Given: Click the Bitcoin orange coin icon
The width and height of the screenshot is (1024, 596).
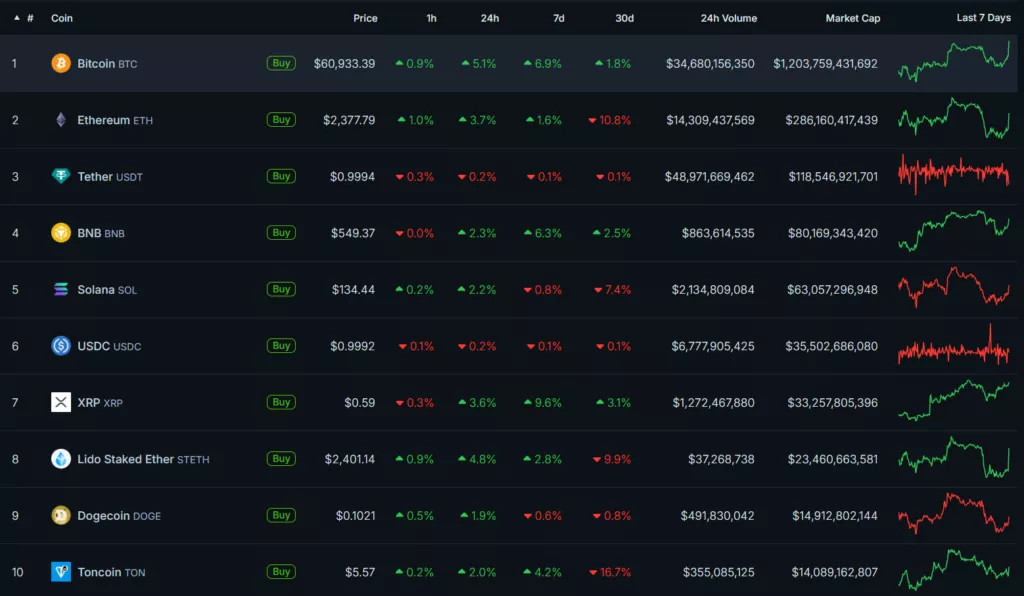Looking at the screenshot, I should point(61,63).
